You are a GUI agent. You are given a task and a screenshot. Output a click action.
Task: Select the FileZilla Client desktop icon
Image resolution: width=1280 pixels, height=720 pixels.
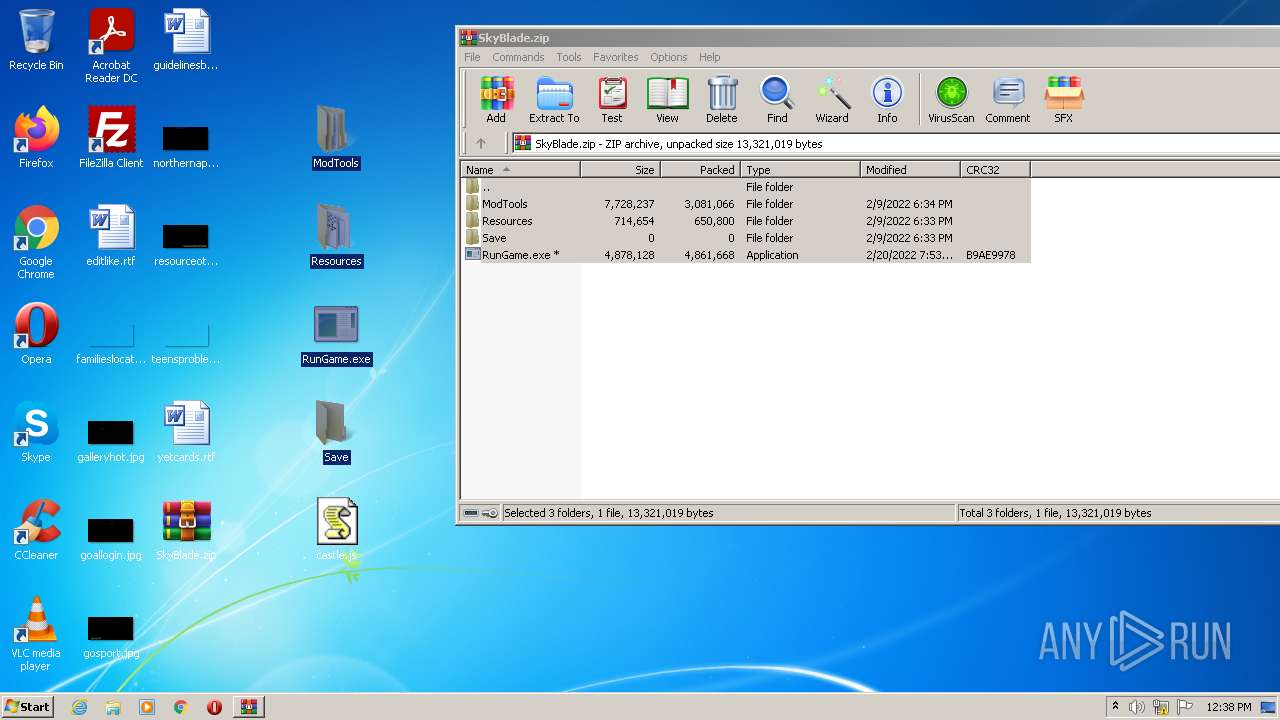click(x=111, y=138)
